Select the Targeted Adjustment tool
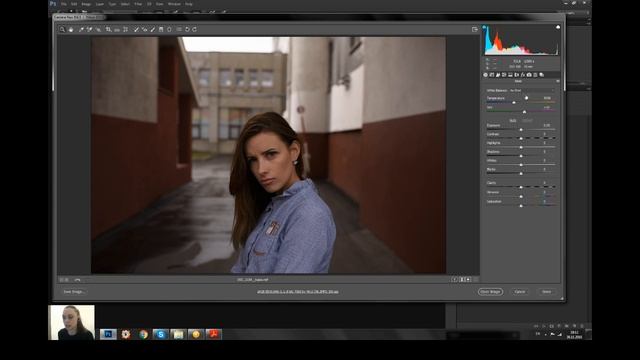640x360 pixels. coord(98,29)
